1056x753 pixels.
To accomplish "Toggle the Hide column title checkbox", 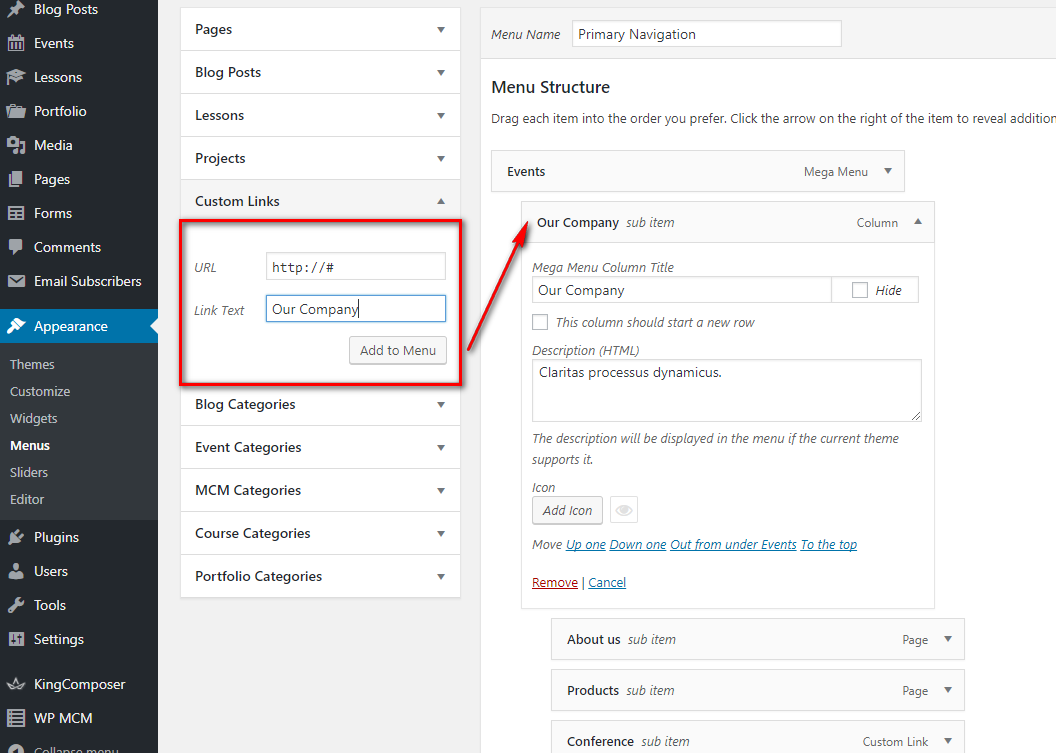I will pos(860,290).
